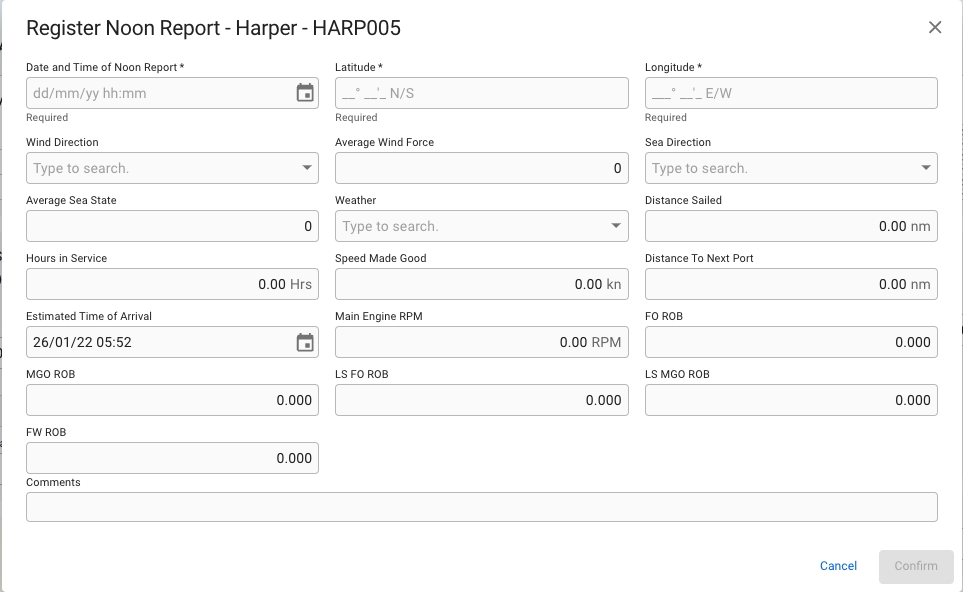Screen dimensions: 963x592
Task: Edit the Main Engine RPM field
Action: pos(481,342)
